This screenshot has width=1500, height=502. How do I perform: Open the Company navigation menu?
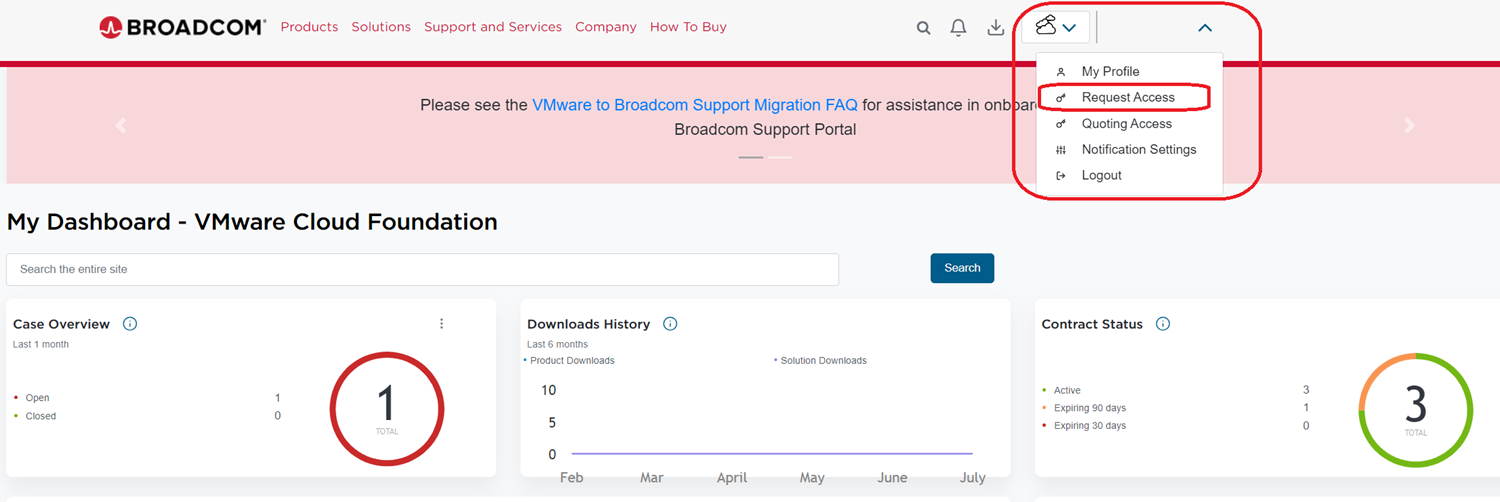coord(606,27)
